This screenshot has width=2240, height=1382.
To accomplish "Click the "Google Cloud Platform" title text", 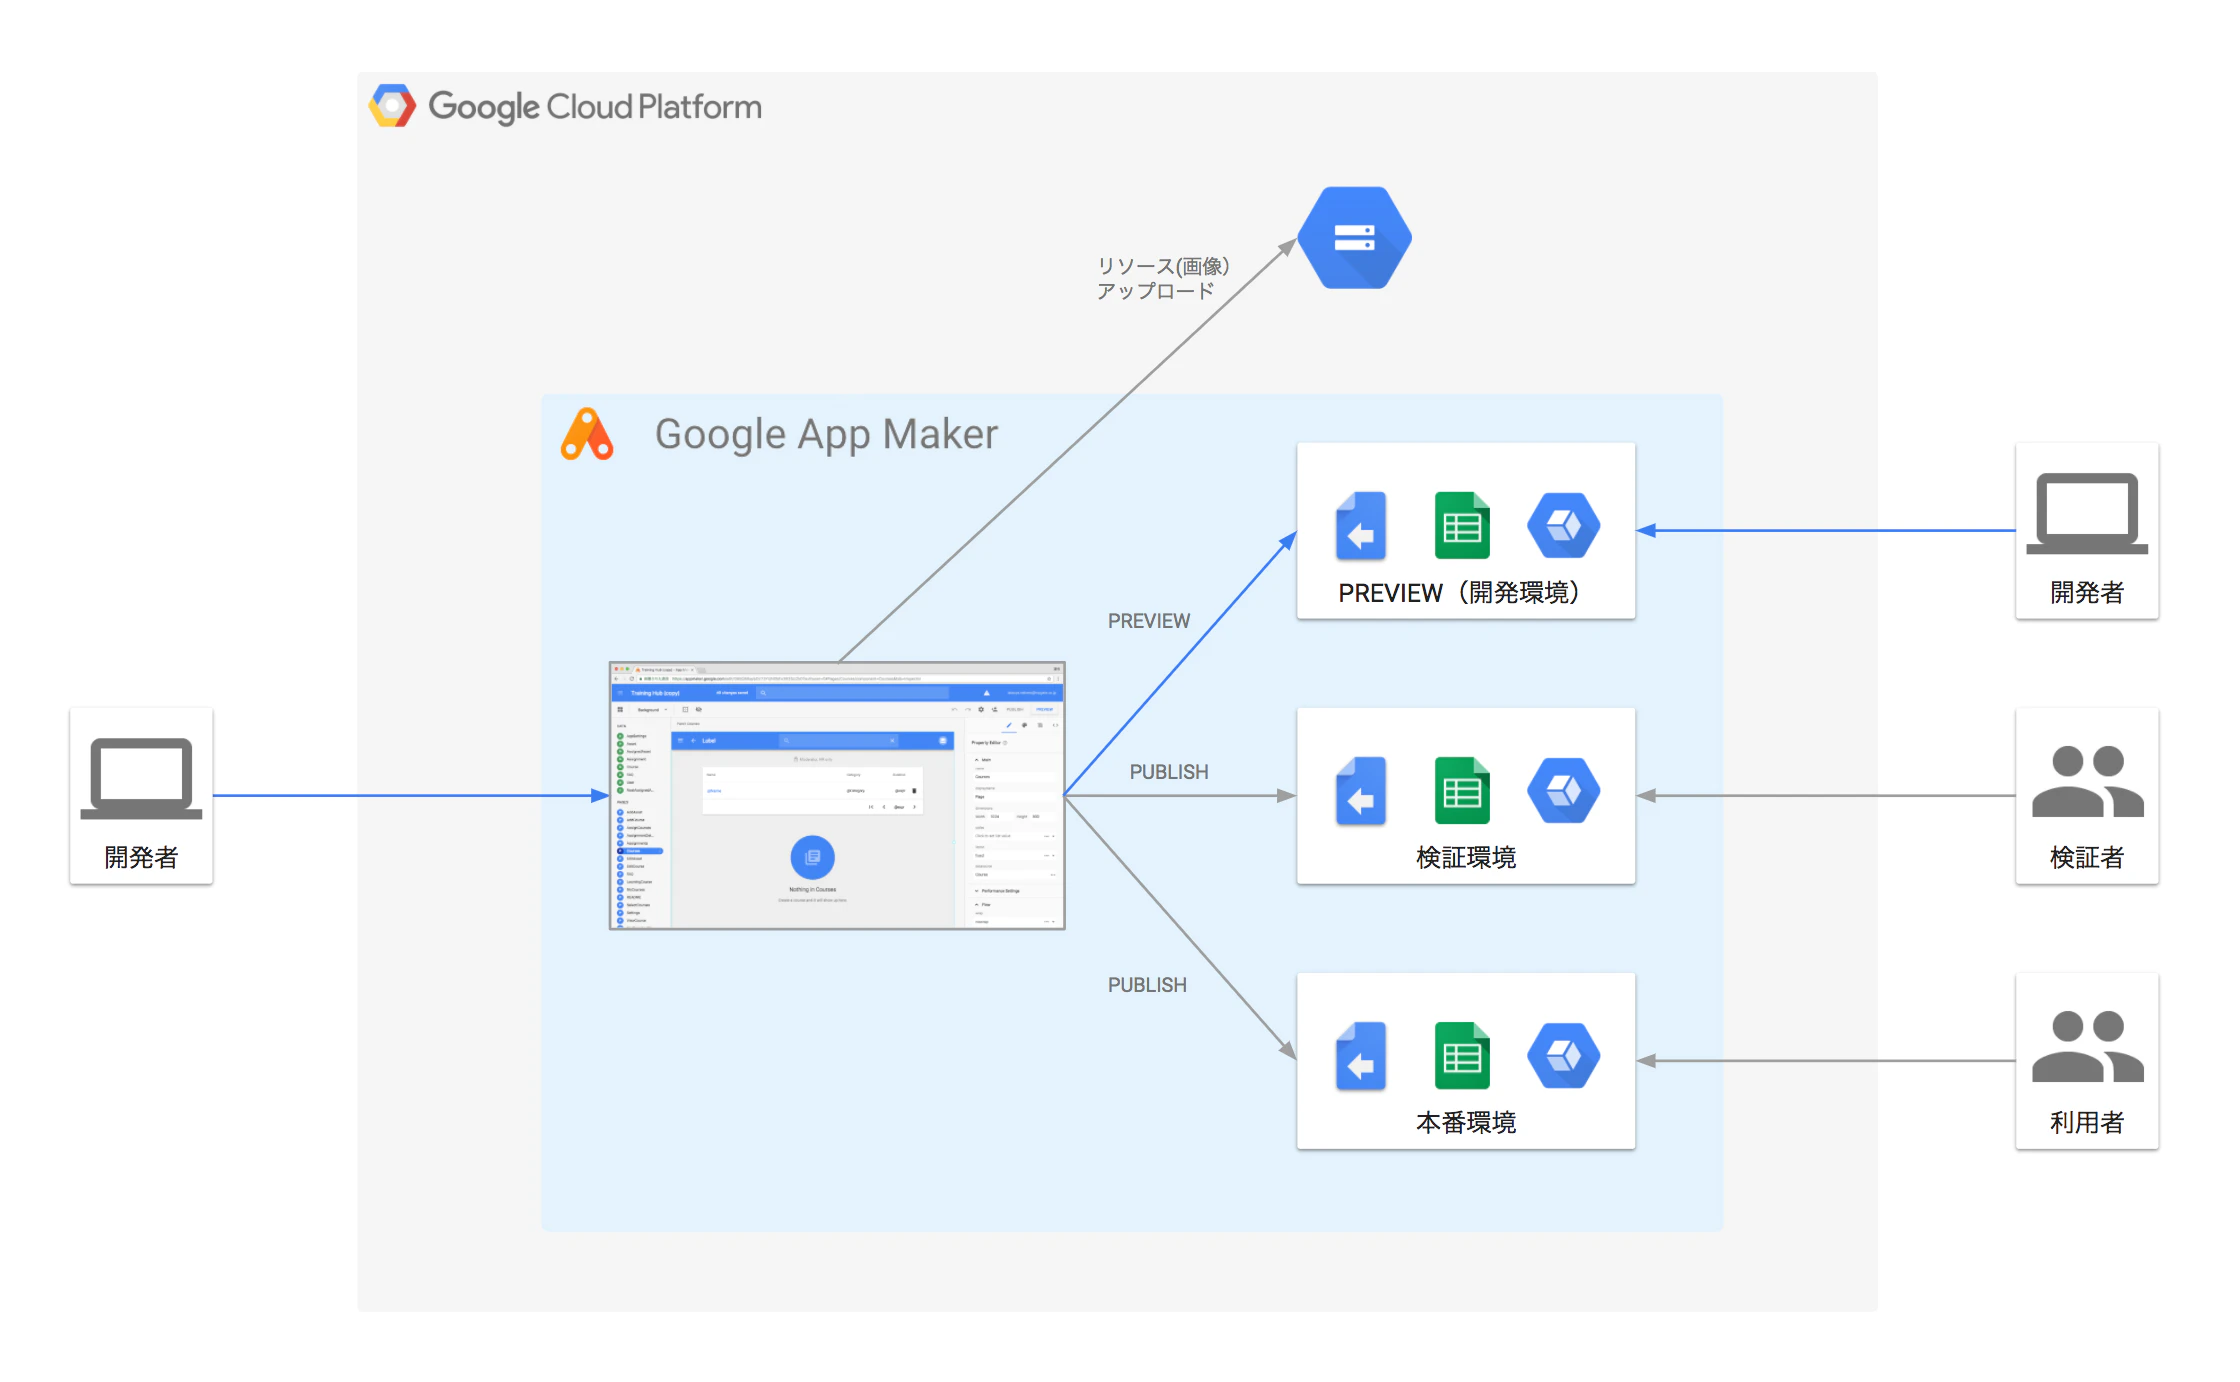I will tap(595, 107).
